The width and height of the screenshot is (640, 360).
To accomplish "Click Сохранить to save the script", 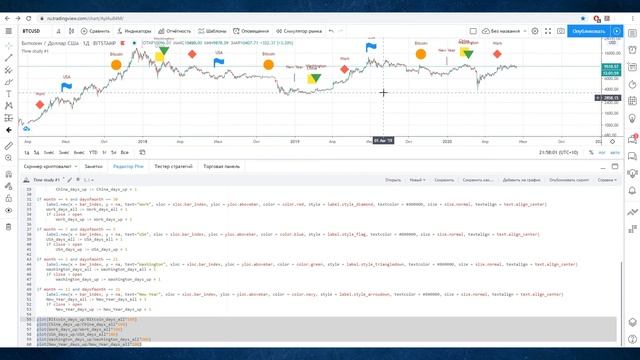I will 444,180.
